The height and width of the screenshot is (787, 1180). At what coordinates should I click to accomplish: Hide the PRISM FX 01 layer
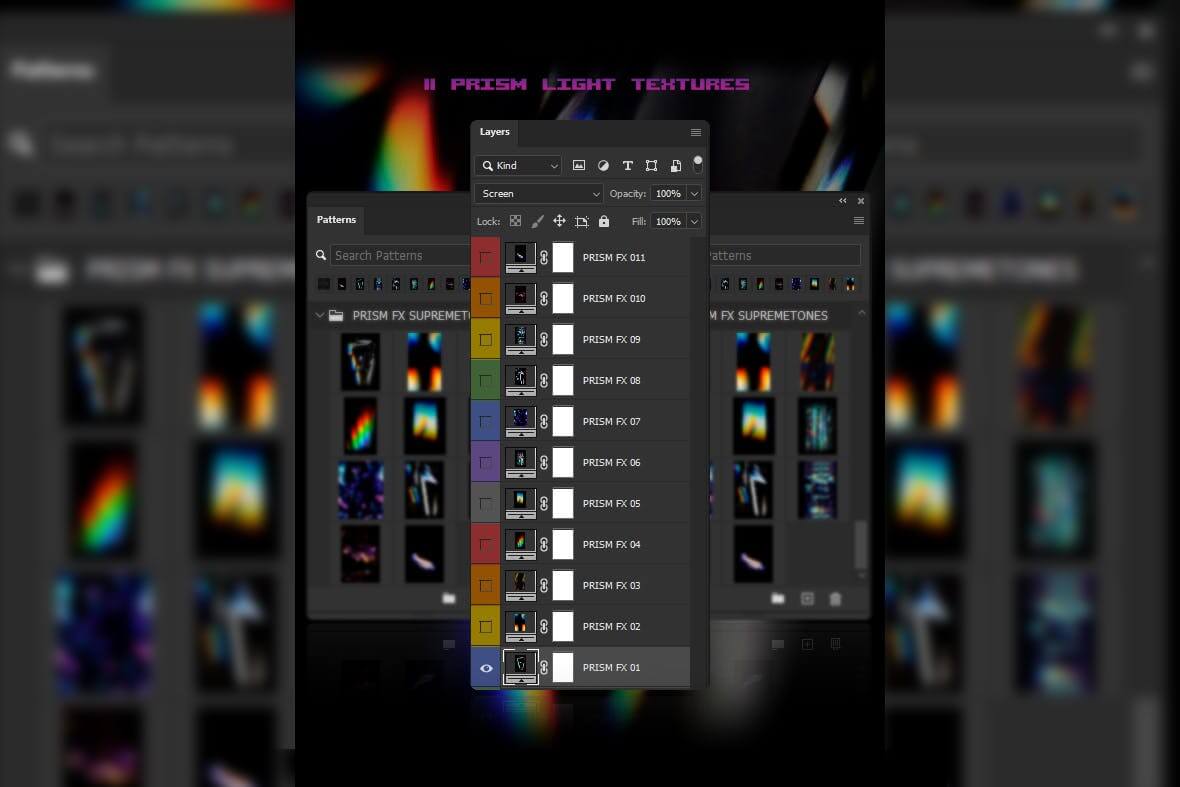point(486,668)
